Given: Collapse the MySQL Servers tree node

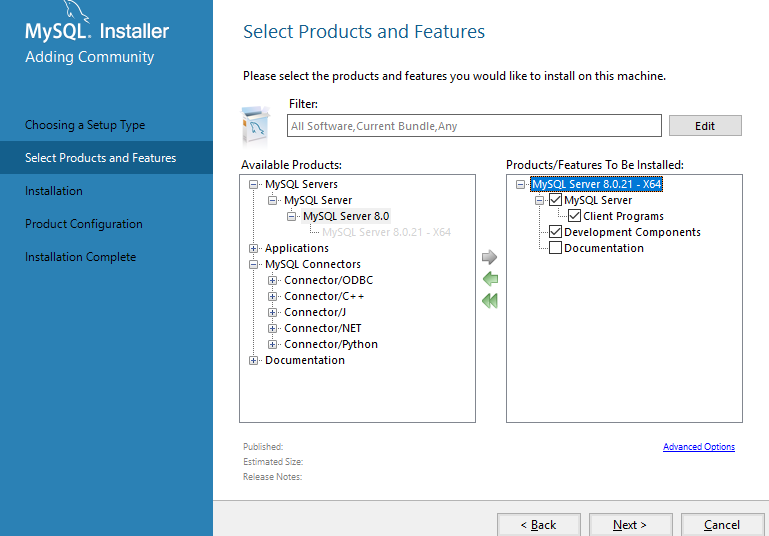Looking at the screenshot, I should coord(253,184).
